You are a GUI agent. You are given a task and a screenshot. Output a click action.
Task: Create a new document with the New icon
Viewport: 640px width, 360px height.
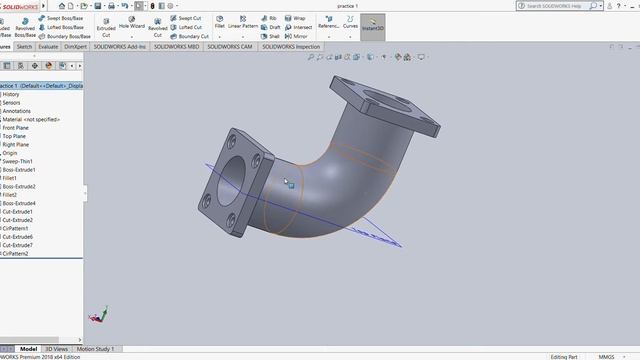[71, 6]
